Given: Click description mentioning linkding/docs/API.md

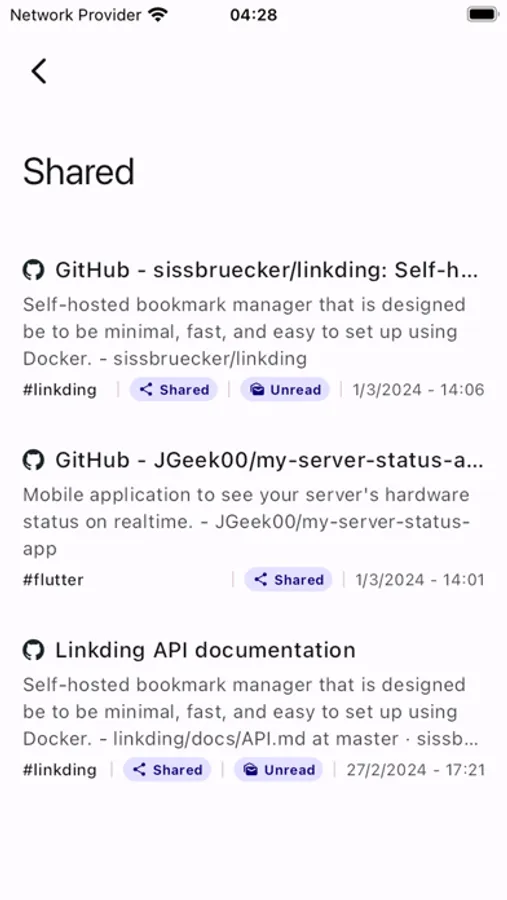Looking at the screenshot, I should (x=250, y=711).
